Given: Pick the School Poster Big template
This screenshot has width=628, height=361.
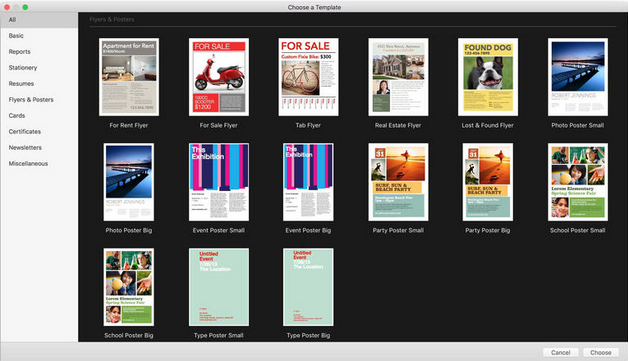Looking at the screenshot, I should pyautogui.click(x=129, y=287).
